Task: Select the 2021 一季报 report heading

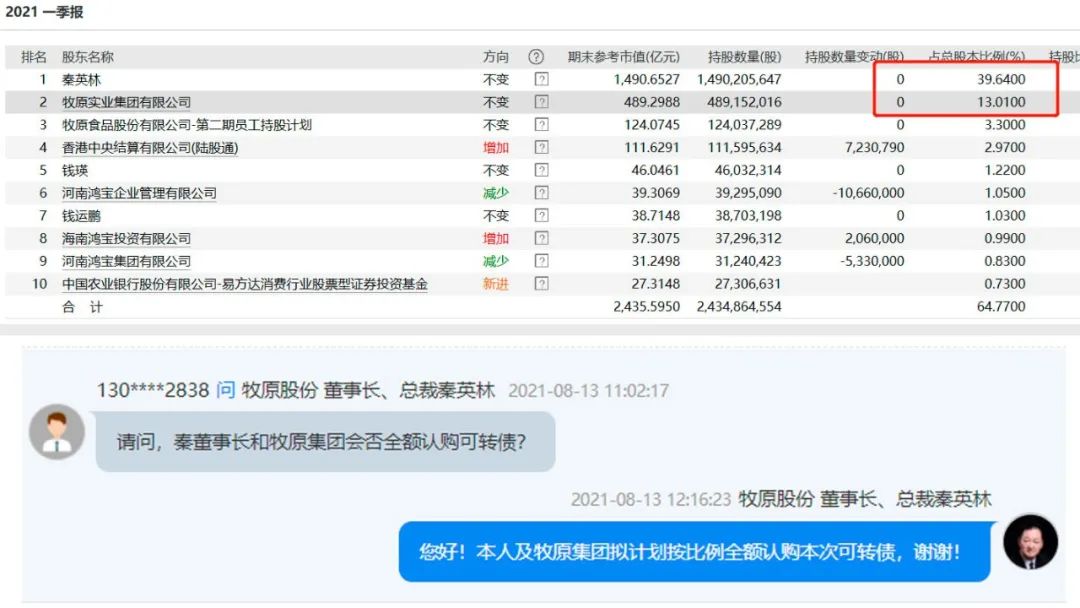Action: 45,12
